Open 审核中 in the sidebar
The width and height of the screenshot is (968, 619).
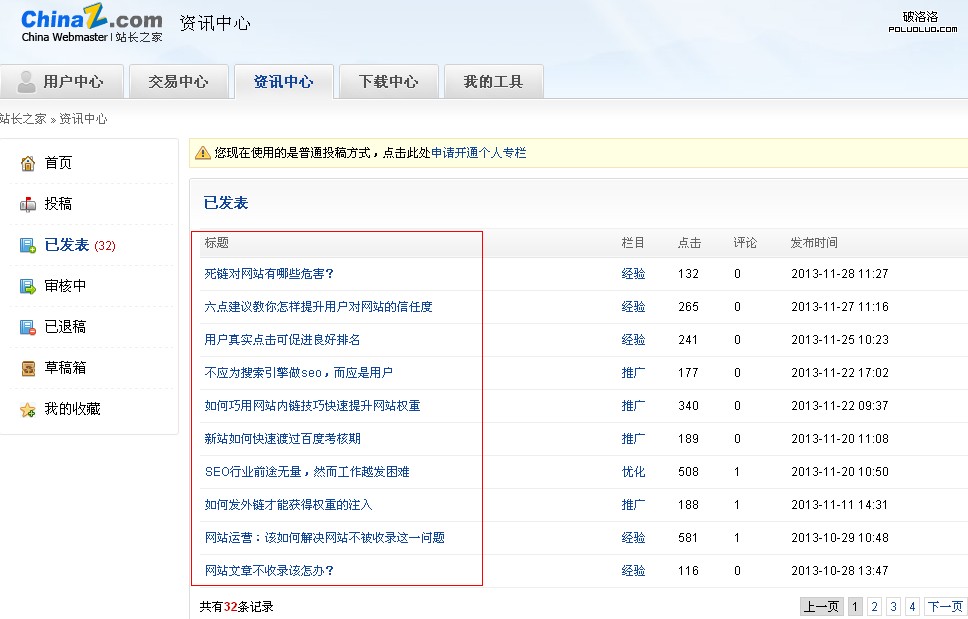65,286
